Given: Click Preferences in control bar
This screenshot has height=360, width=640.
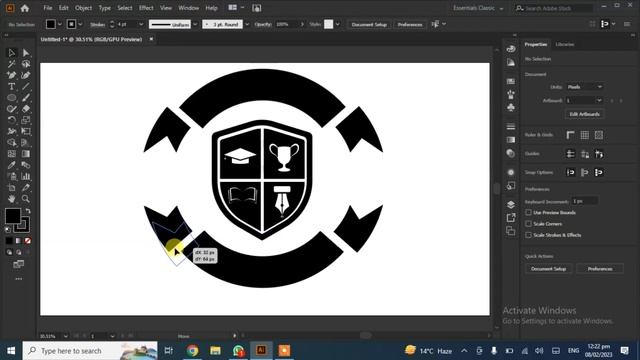Looking at the screenshot, I should [410, 24].
